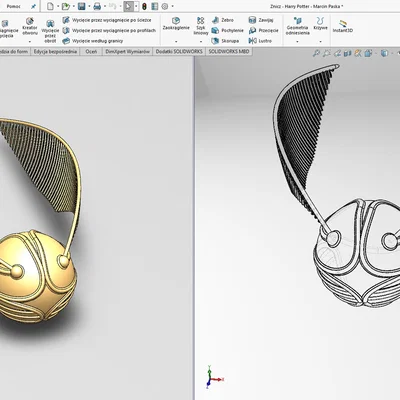Open the dropdown arrow next to Select cursor
Image resolution: width=400 pixels, height=400 pixels.
(x=136, y=6)
